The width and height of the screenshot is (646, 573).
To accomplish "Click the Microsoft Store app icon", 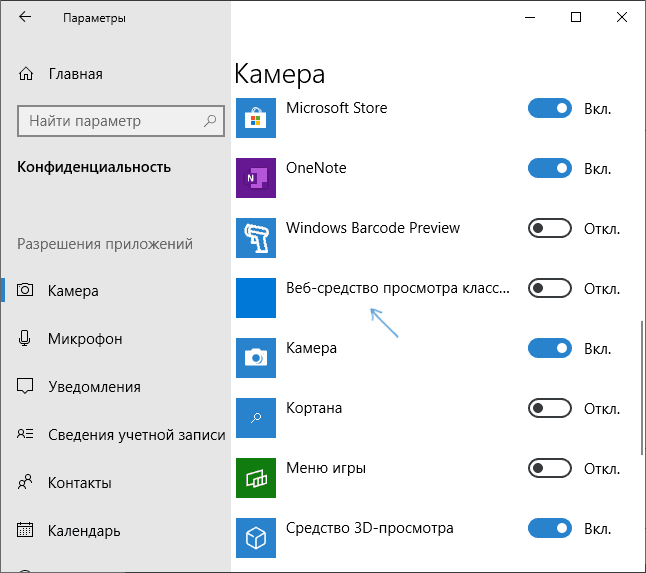I will tap(256, 118).
